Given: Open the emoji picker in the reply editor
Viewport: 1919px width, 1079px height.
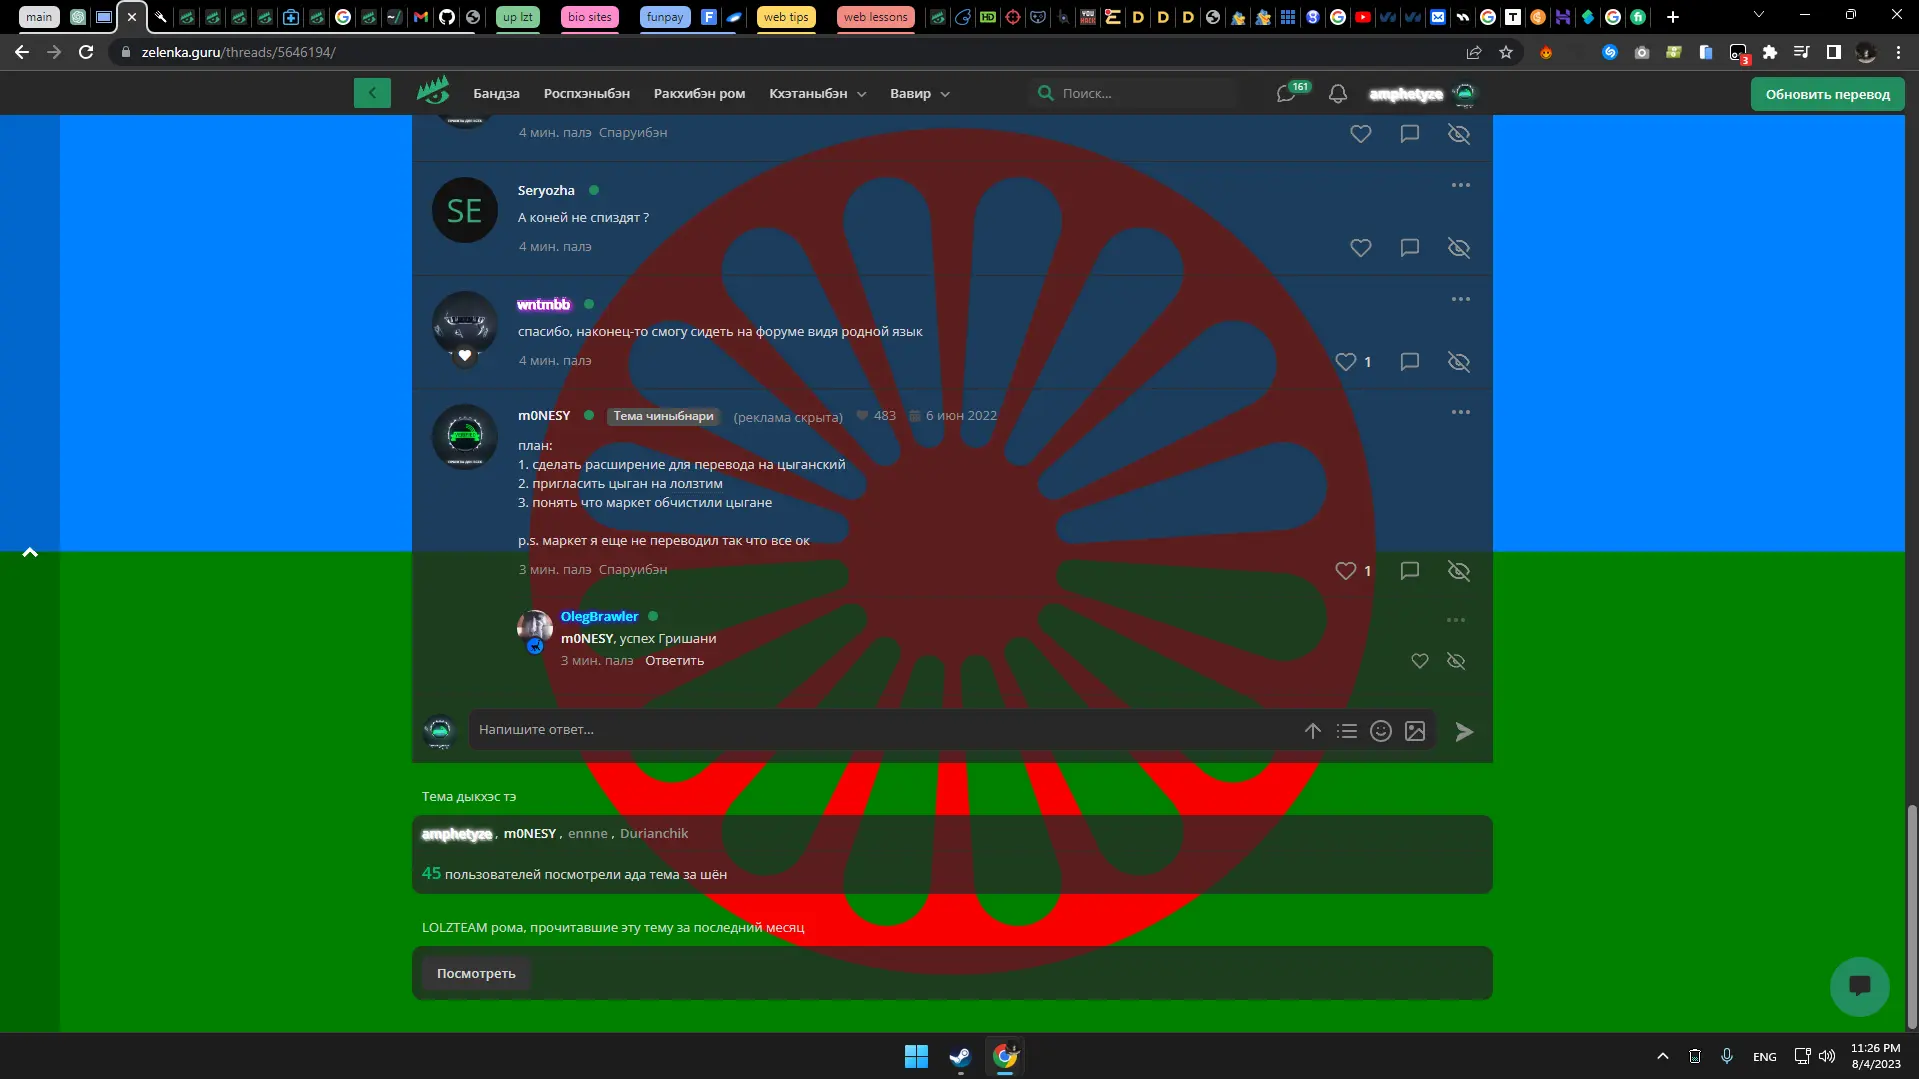Looking at the screenshot, I should click(1381, 731).
